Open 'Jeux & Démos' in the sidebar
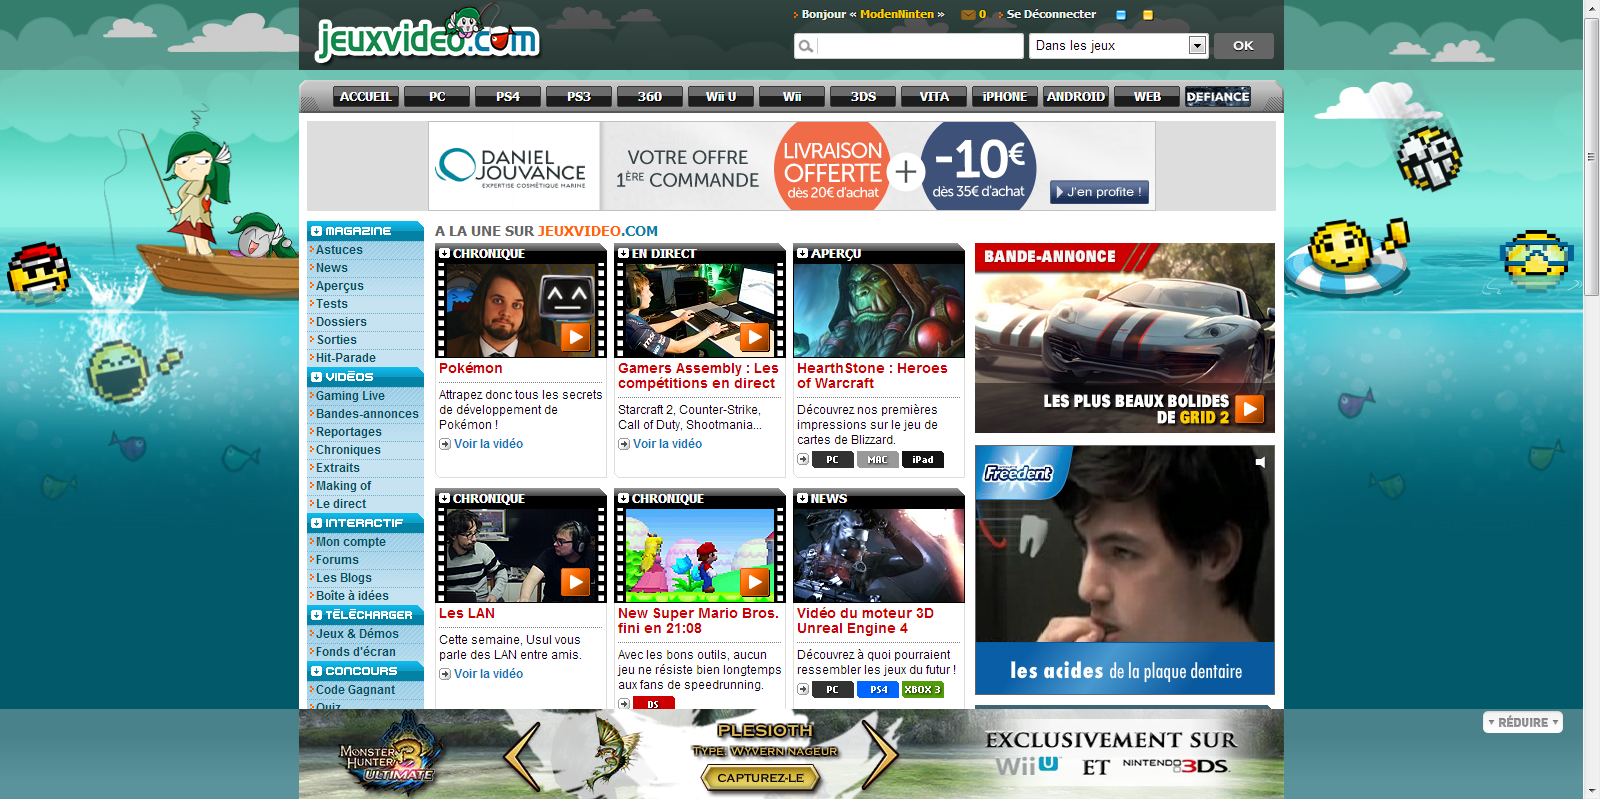Viewport: 1600px width, 799px height. [357, 634]
